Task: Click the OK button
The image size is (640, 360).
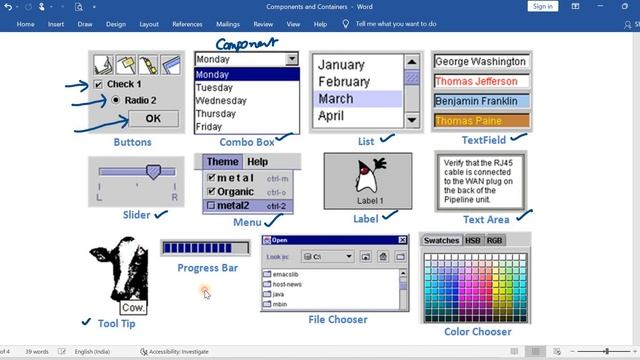Action: tap(153, 119)
